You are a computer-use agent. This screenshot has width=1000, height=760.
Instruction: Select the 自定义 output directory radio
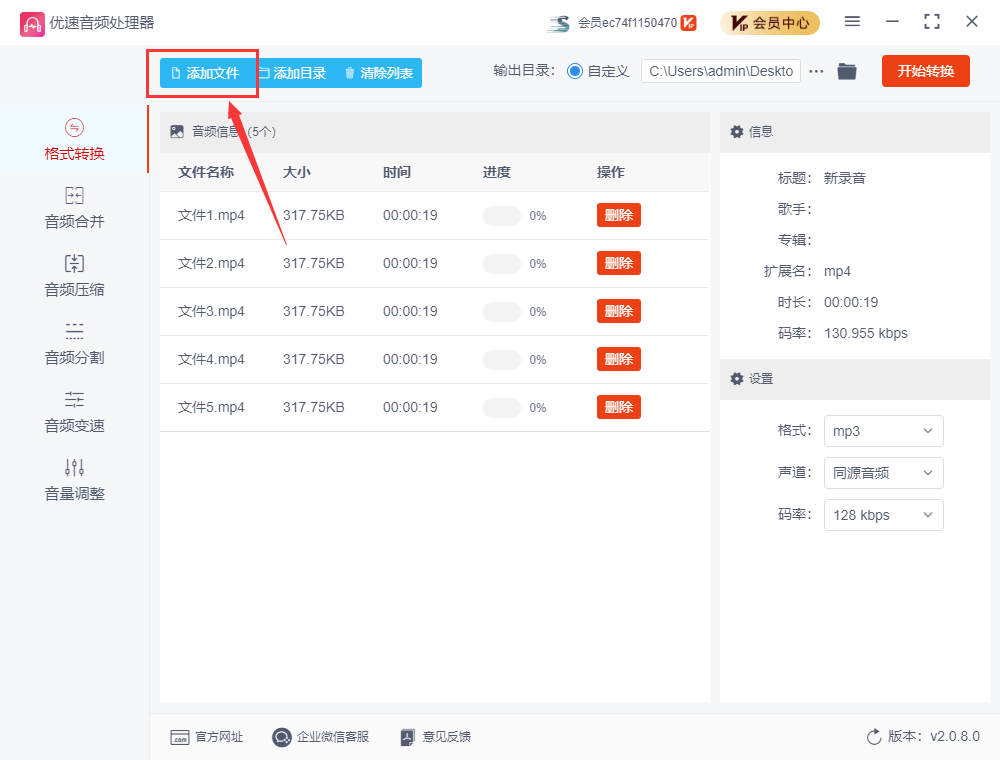[575, 71]
